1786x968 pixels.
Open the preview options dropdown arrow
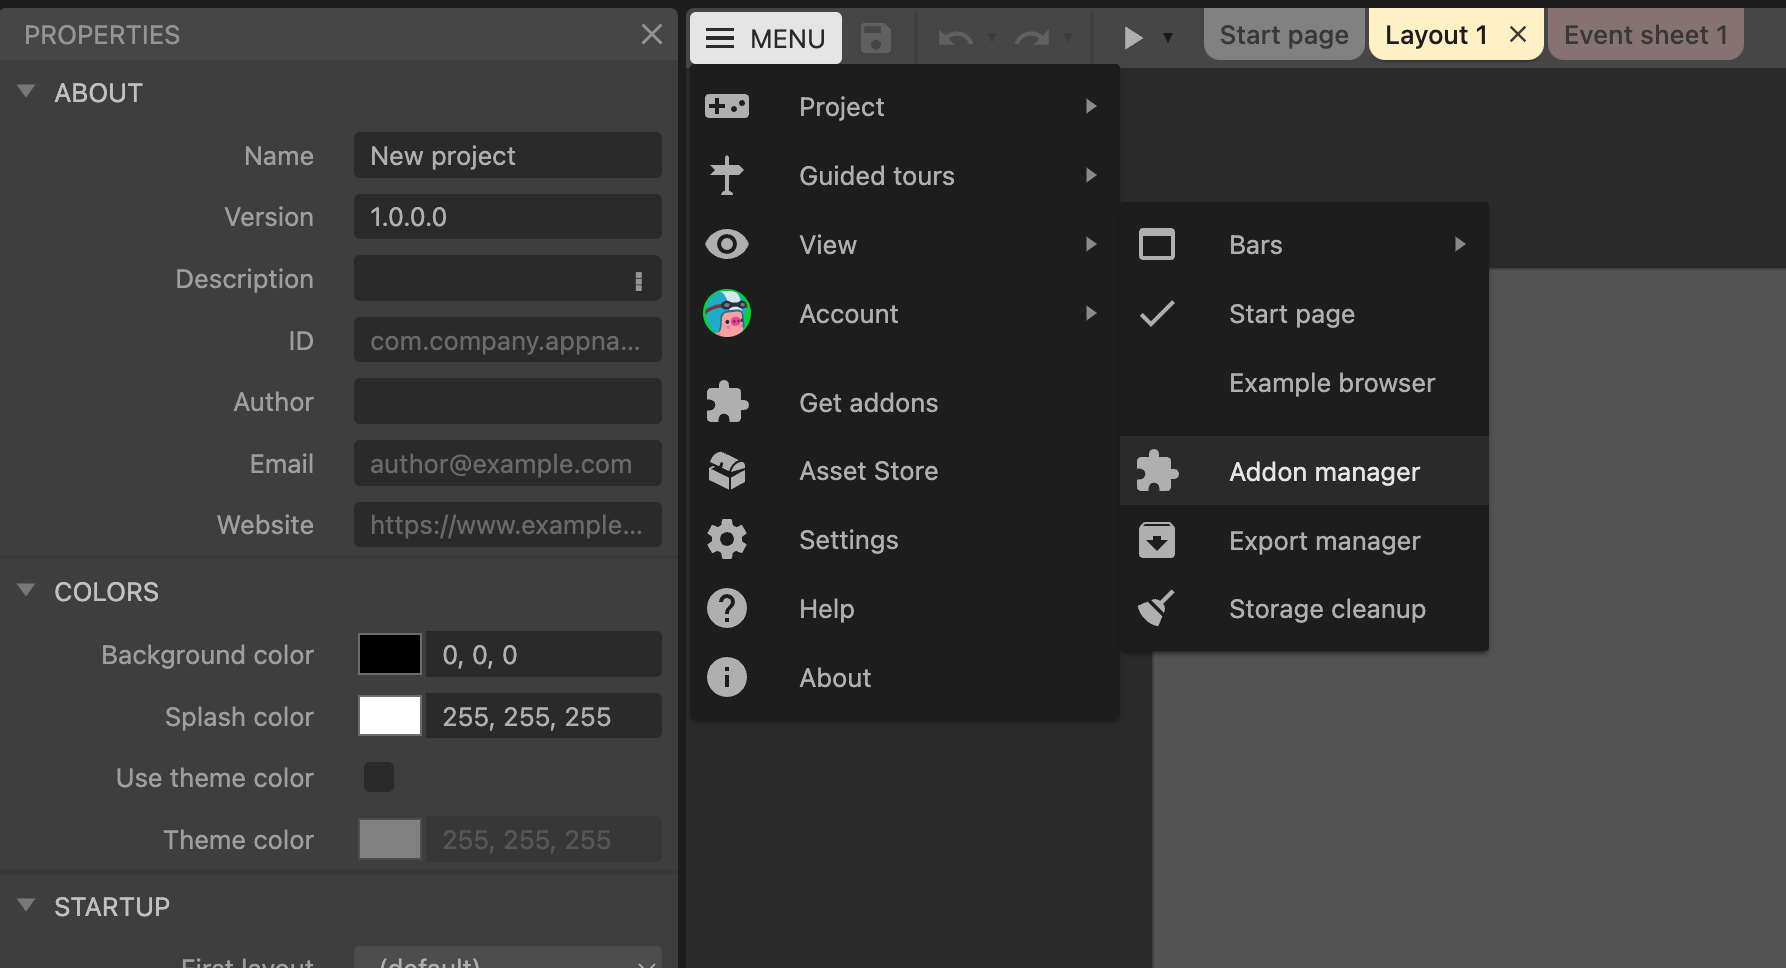coord(1167,38)
